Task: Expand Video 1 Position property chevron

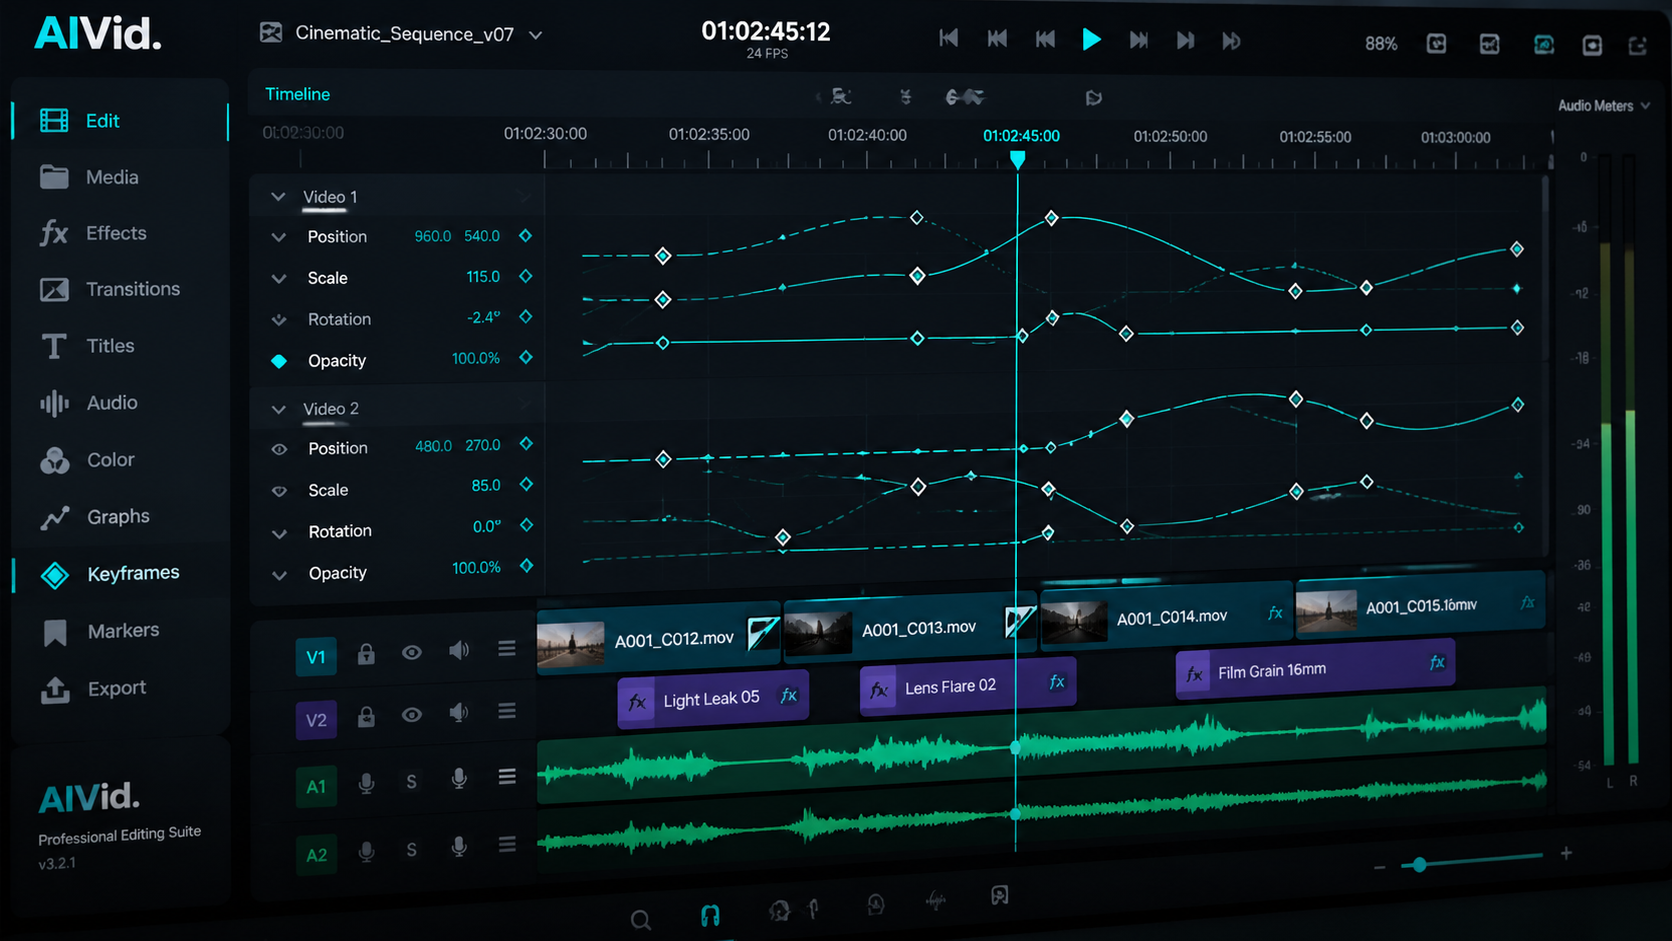Action: (x=279, y=237)
